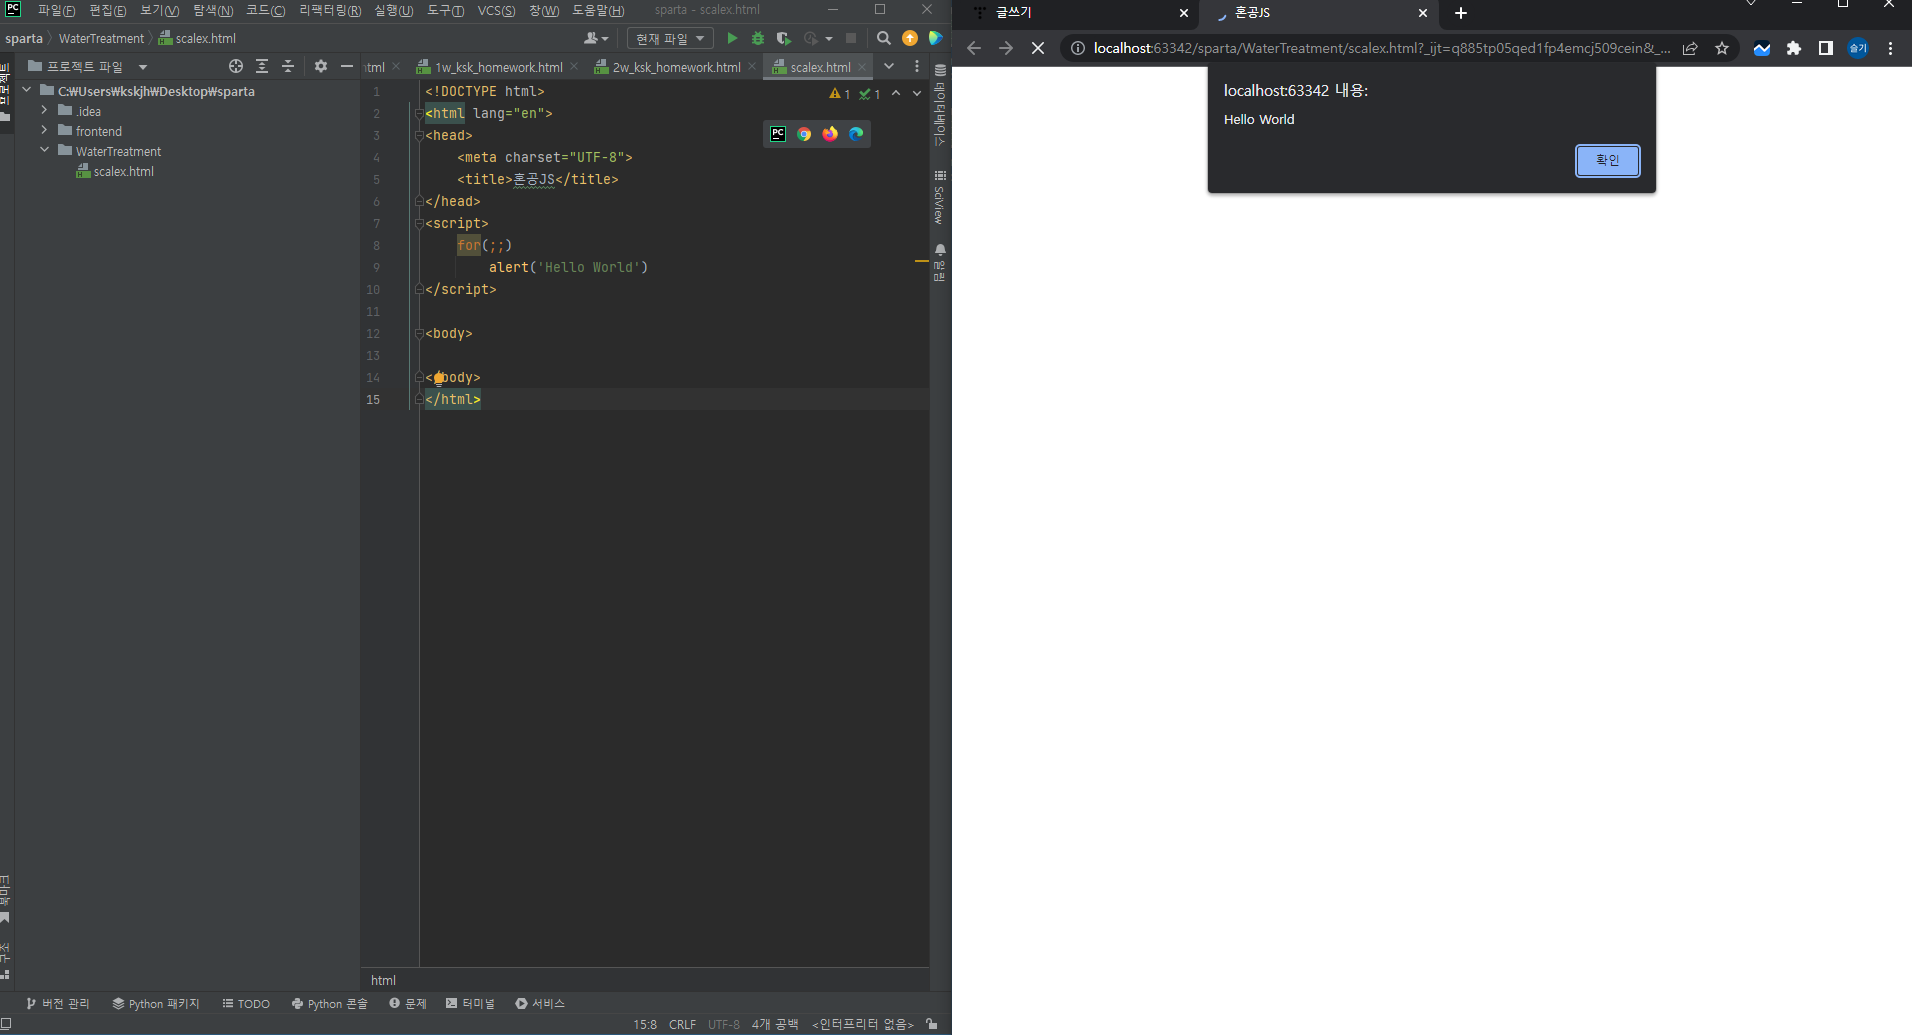Viewport: 1912px width, 1035px height.
Task: Go to the next highlighted error down arrow
Action: [917, 93]
